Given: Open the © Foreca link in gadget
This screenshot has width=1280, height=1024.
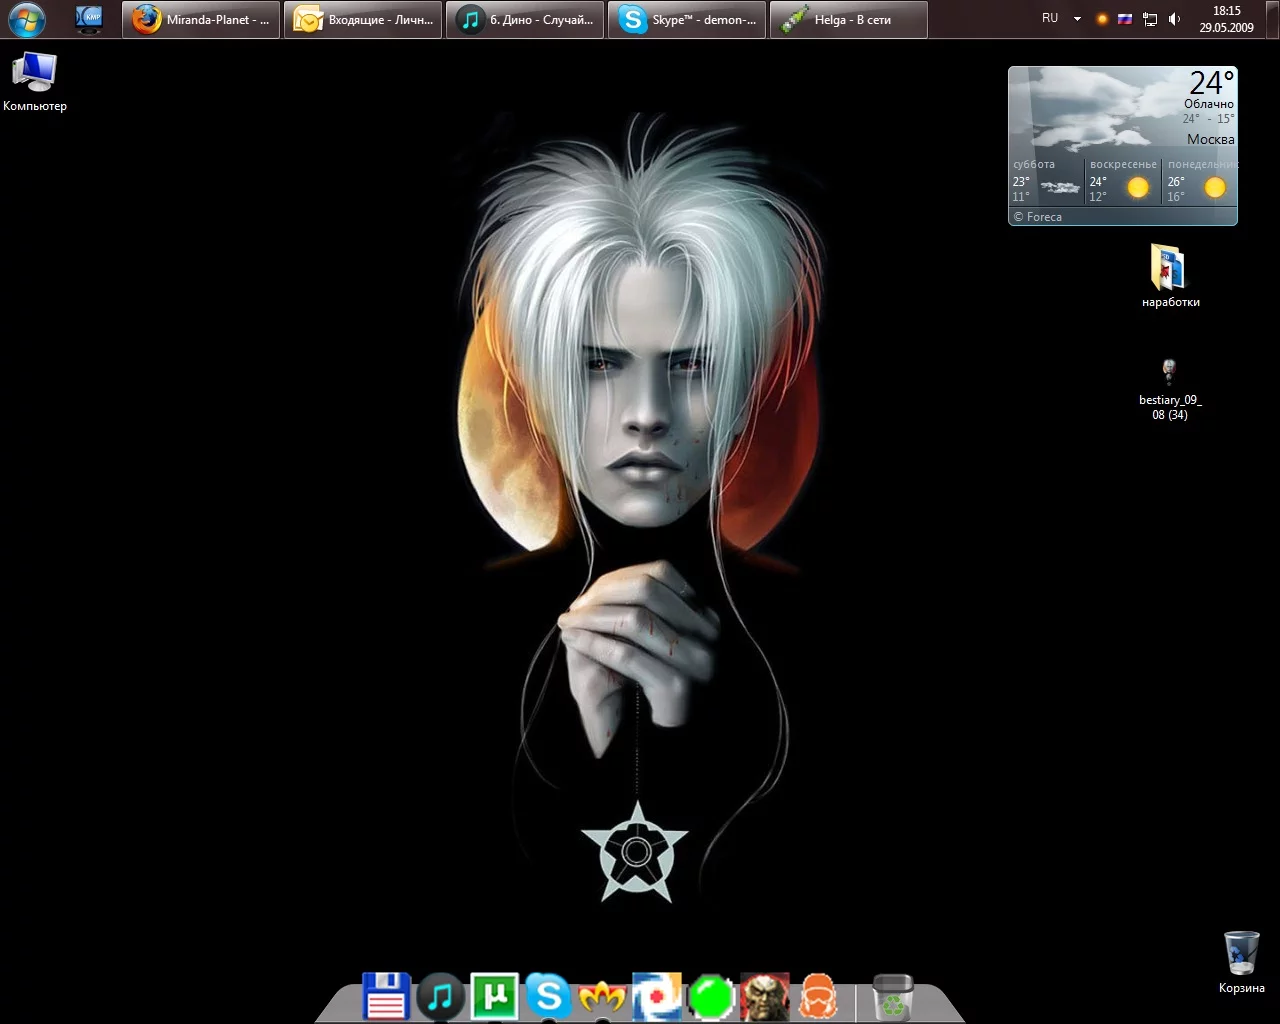Looking at the screenshot, I should point(1038,217).
